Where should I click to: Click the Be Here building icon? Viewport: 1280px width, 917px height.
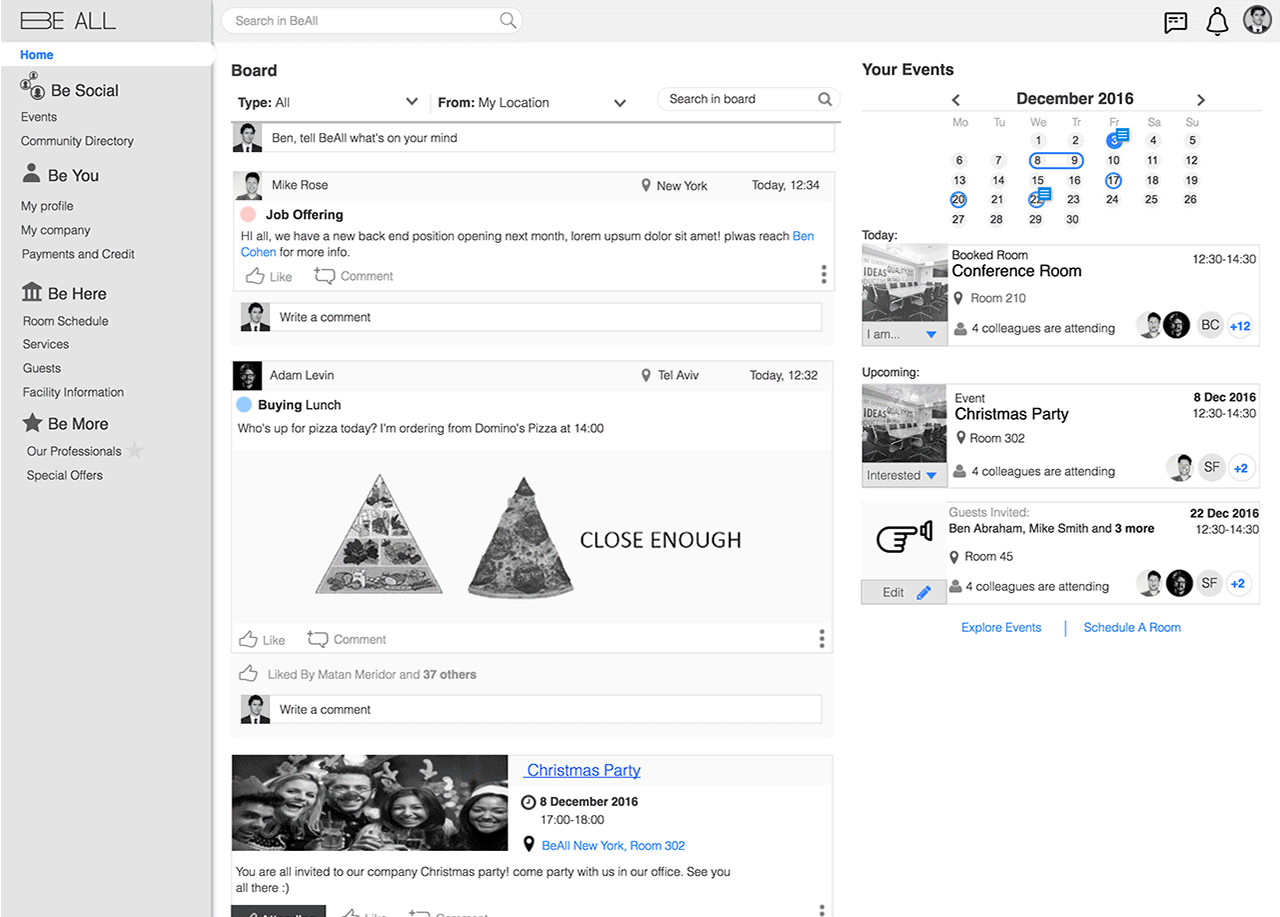[32, 292]
